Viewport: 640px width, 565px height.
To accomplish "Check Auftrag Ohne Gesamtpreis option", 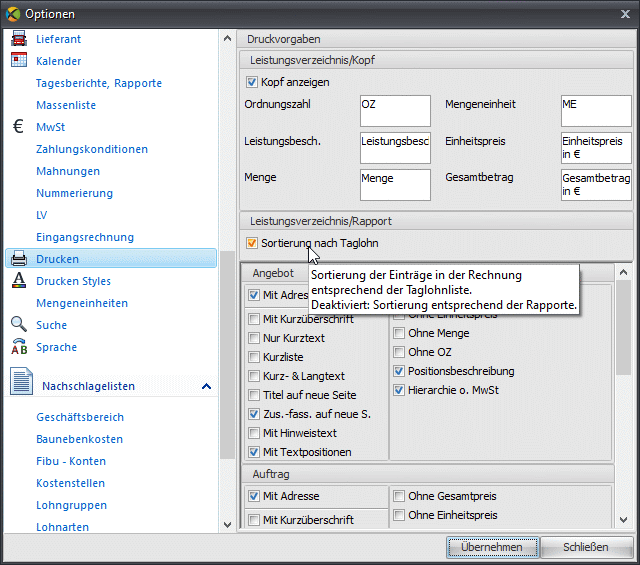I will click(399, 496).
